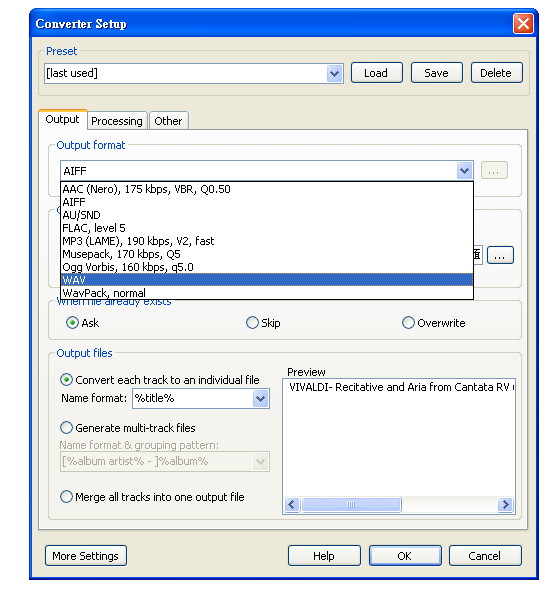The width and height of the screenshot is (559, 600).
Task: Pick FLAC, level 5 in list
Action: pyautogui.click(x=267, y=228)
